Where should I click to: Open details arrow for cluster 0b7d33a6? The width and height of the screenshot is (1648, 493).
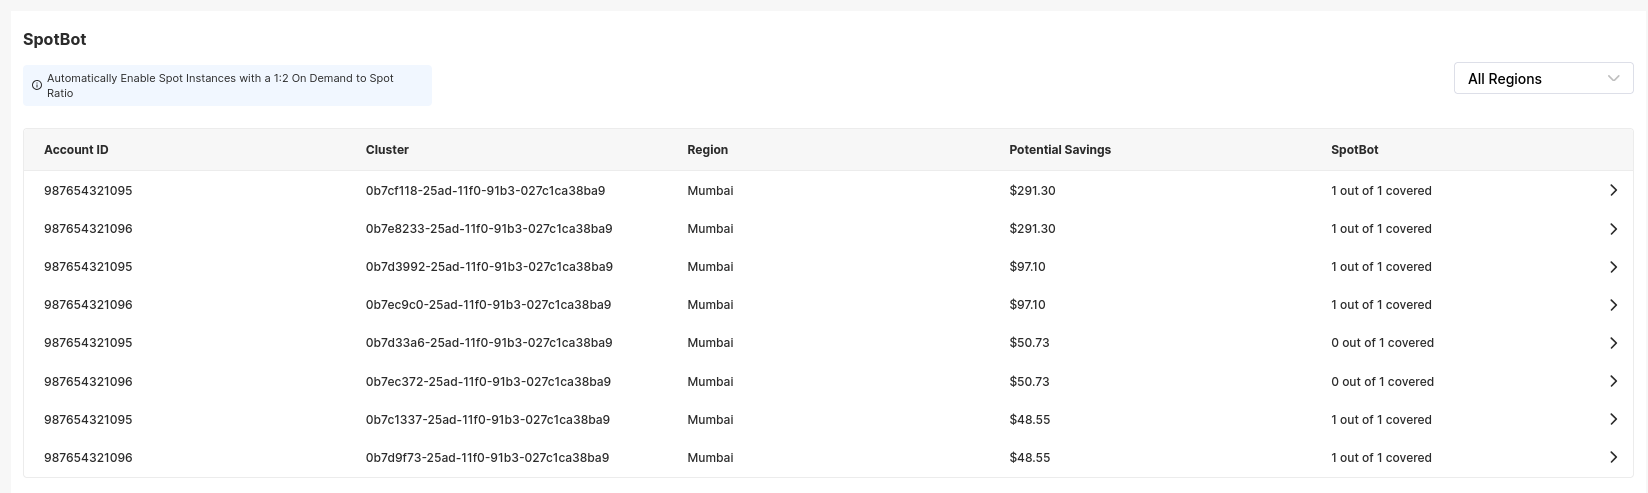click(x=1612, y=343)
